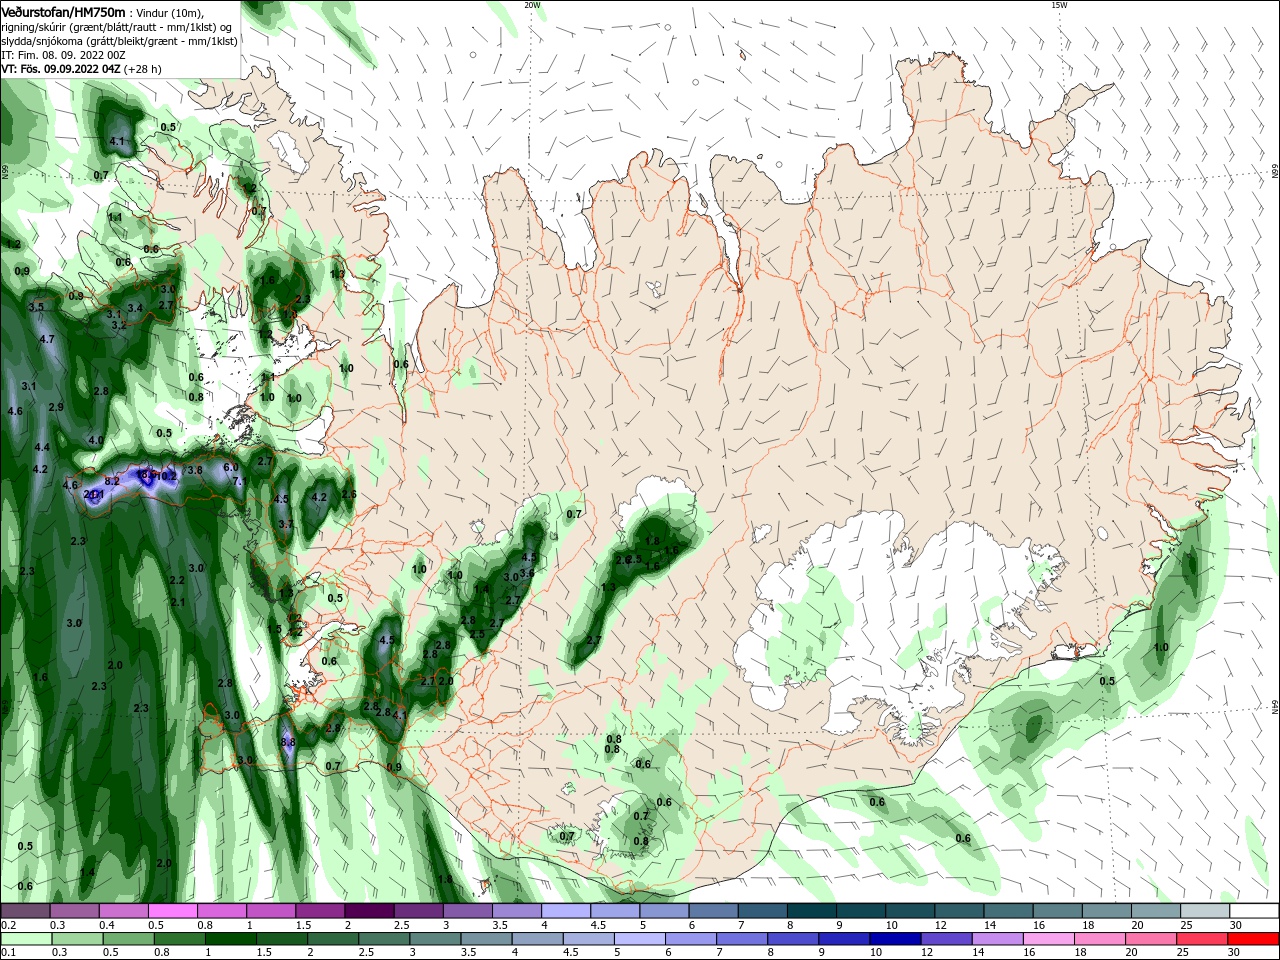Click the "VT: Fös. 09.09.2022 04Z (+28 h)" line
Screen dimensions: 1280x960
pos(81,69)
